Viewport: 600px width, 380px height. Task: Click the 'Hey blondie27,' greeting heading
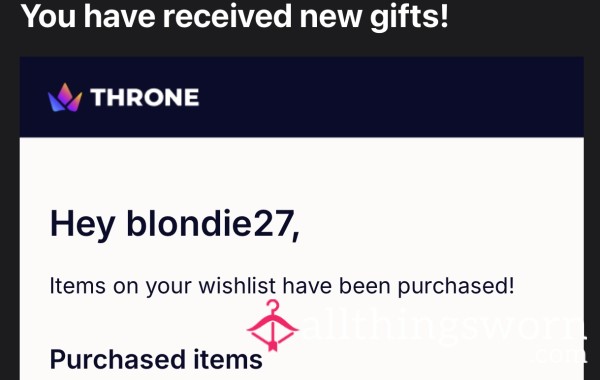pyautogui.click(x=174, y=225)
